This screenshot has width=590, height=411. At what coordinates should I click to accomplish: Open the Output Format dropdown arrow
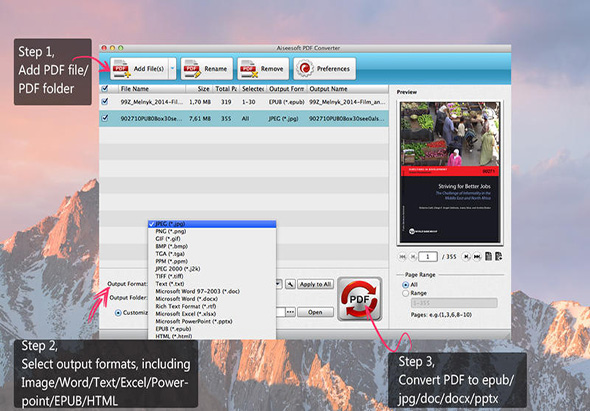click(x=279, y=284)
